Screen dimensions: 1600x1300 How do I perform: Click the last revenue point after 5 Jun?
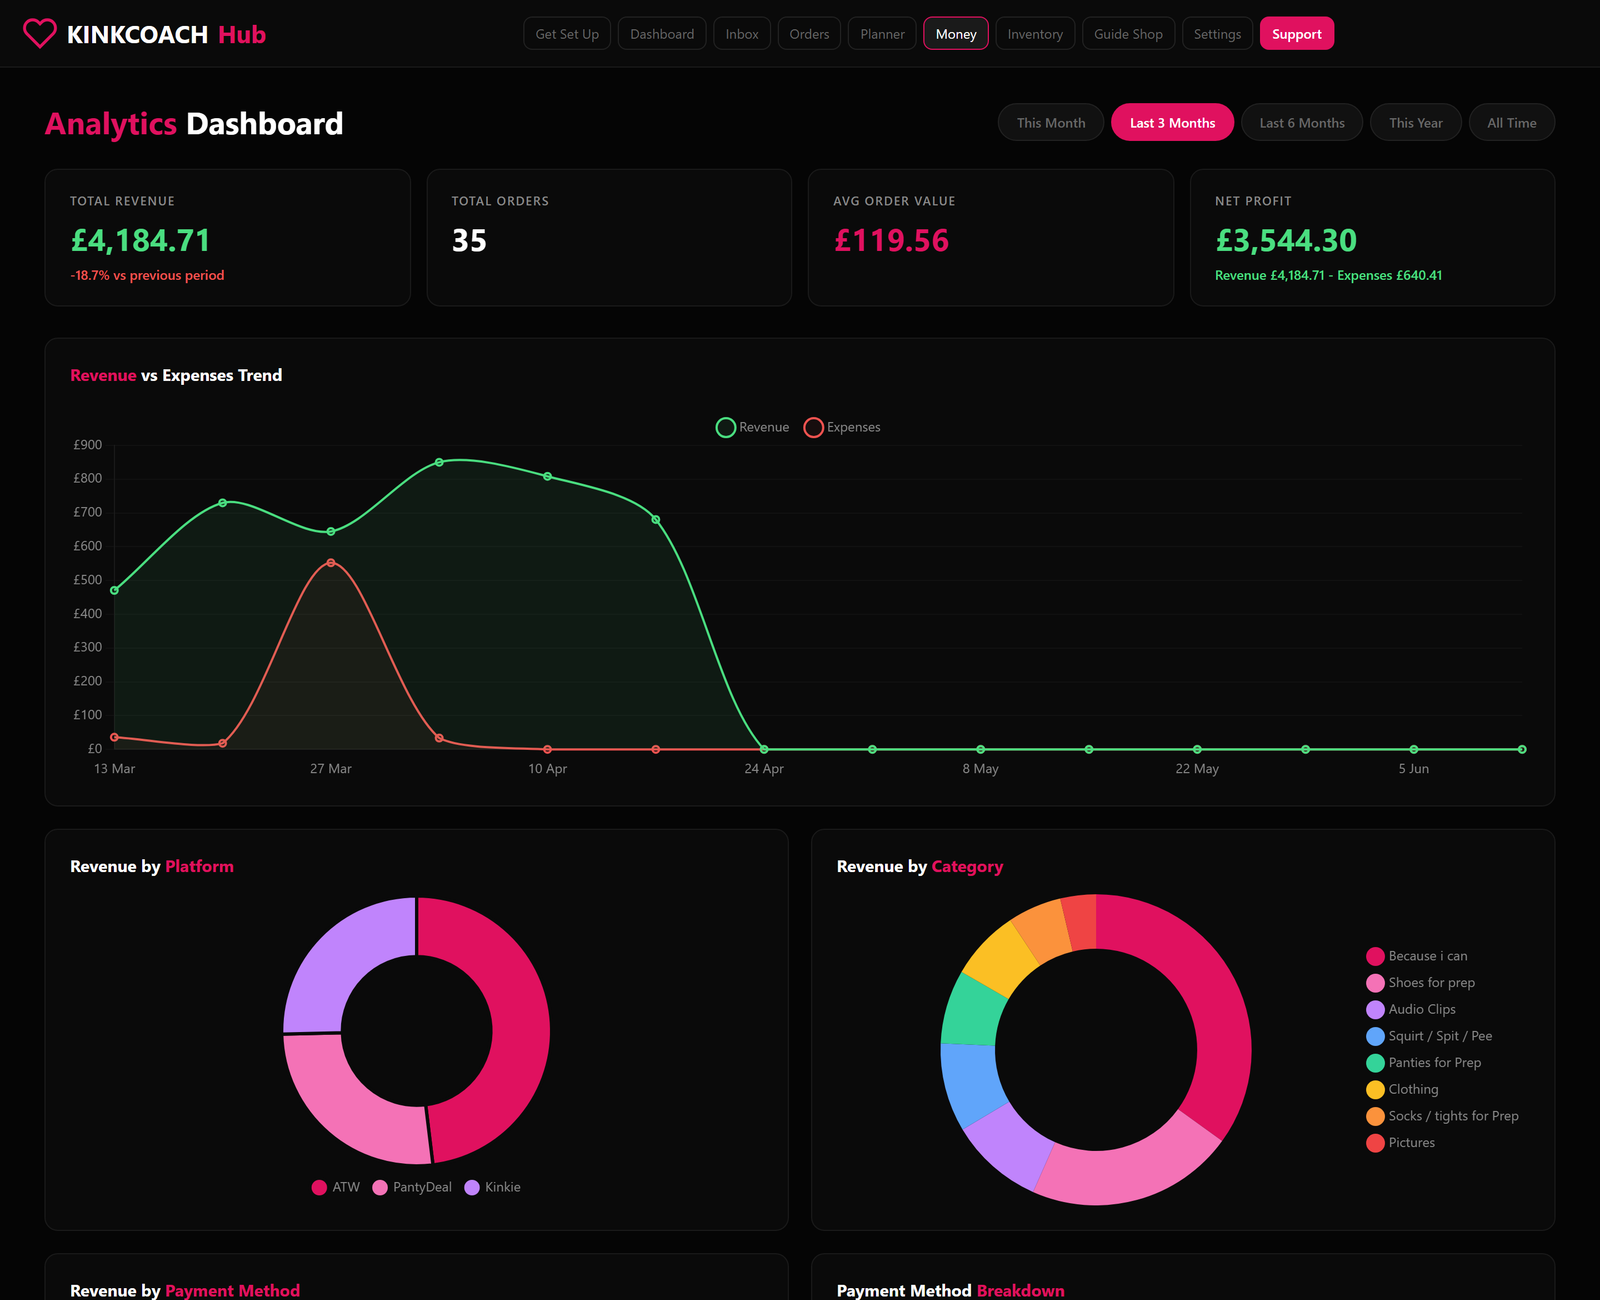[1522, 749]
